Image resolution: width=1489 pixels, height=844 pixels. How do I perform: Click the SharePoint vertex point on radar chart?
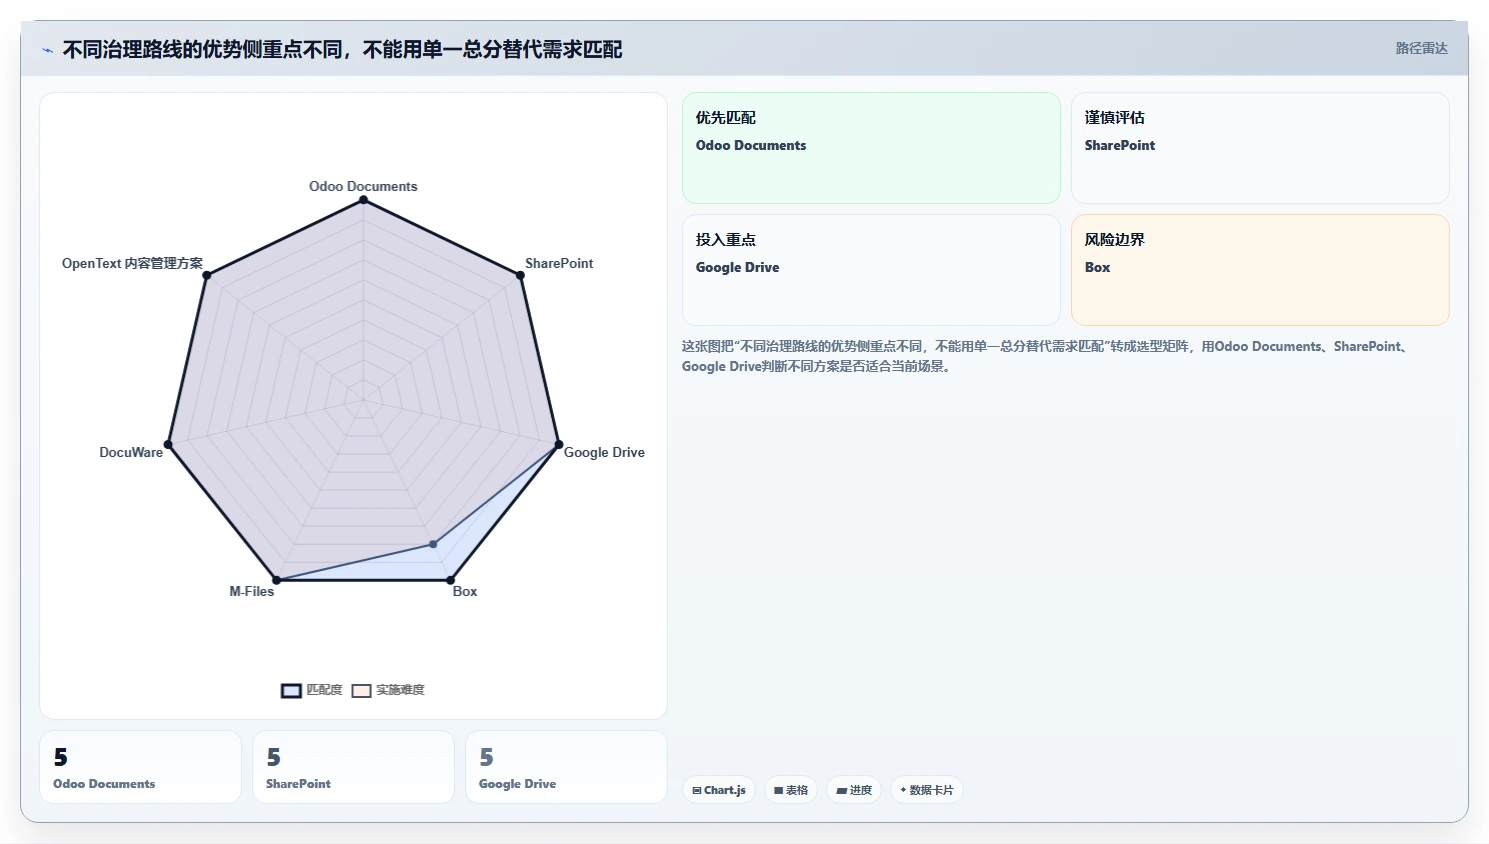tap(520, 275)
